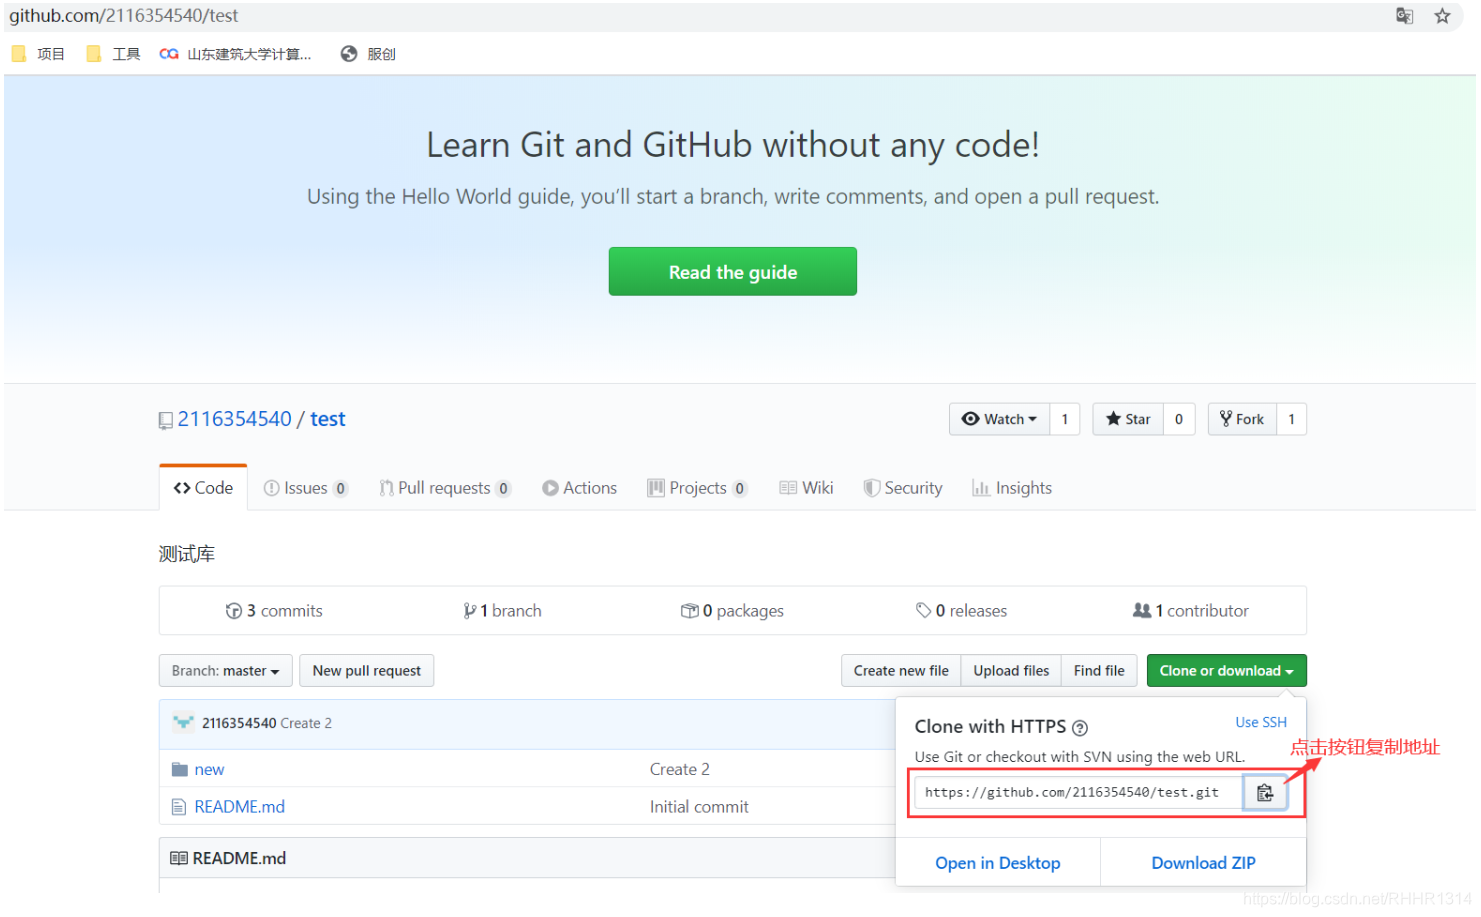Click Open in Desktop
1481x917 pixels.
click(998, 863)
